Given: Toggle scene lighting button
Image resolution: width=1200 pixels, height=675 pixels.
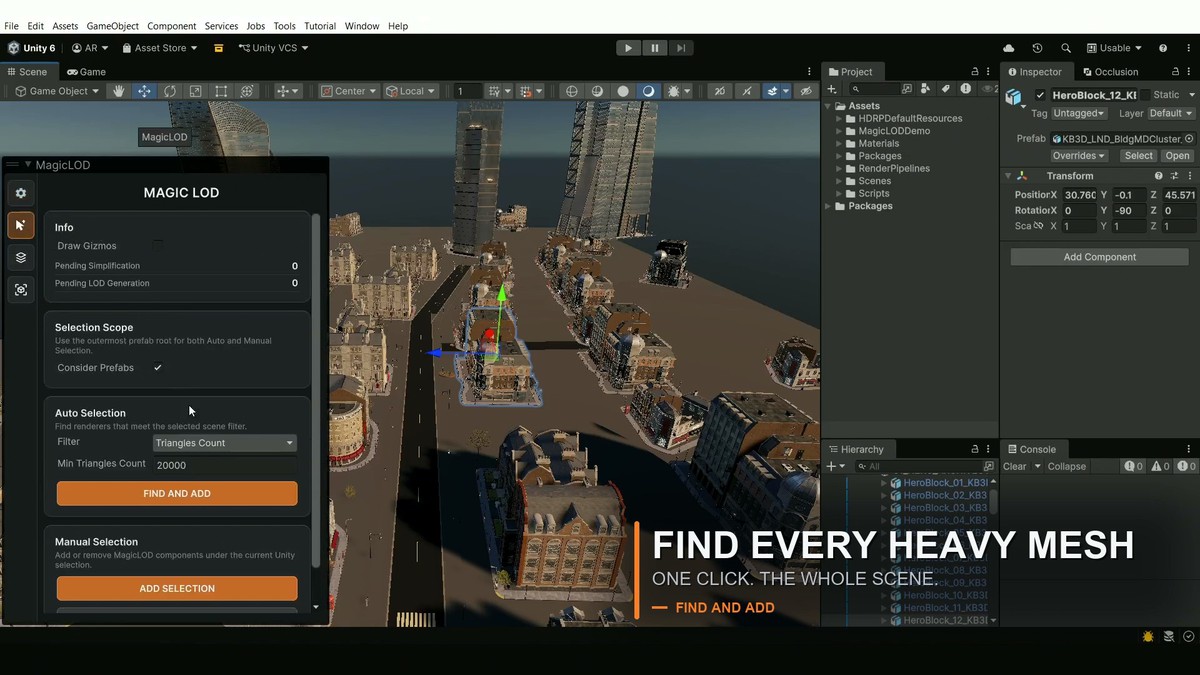Looking at the screenshot, I should (x=648, y=91).
